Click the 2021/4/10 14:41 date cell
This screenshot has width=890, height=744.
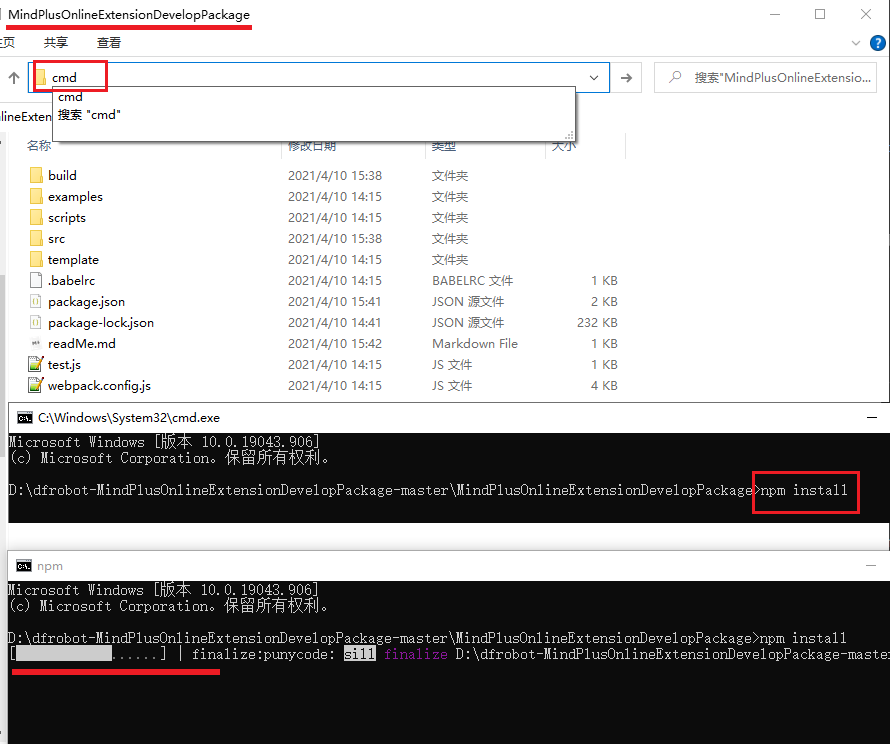[x=335, y=322]
